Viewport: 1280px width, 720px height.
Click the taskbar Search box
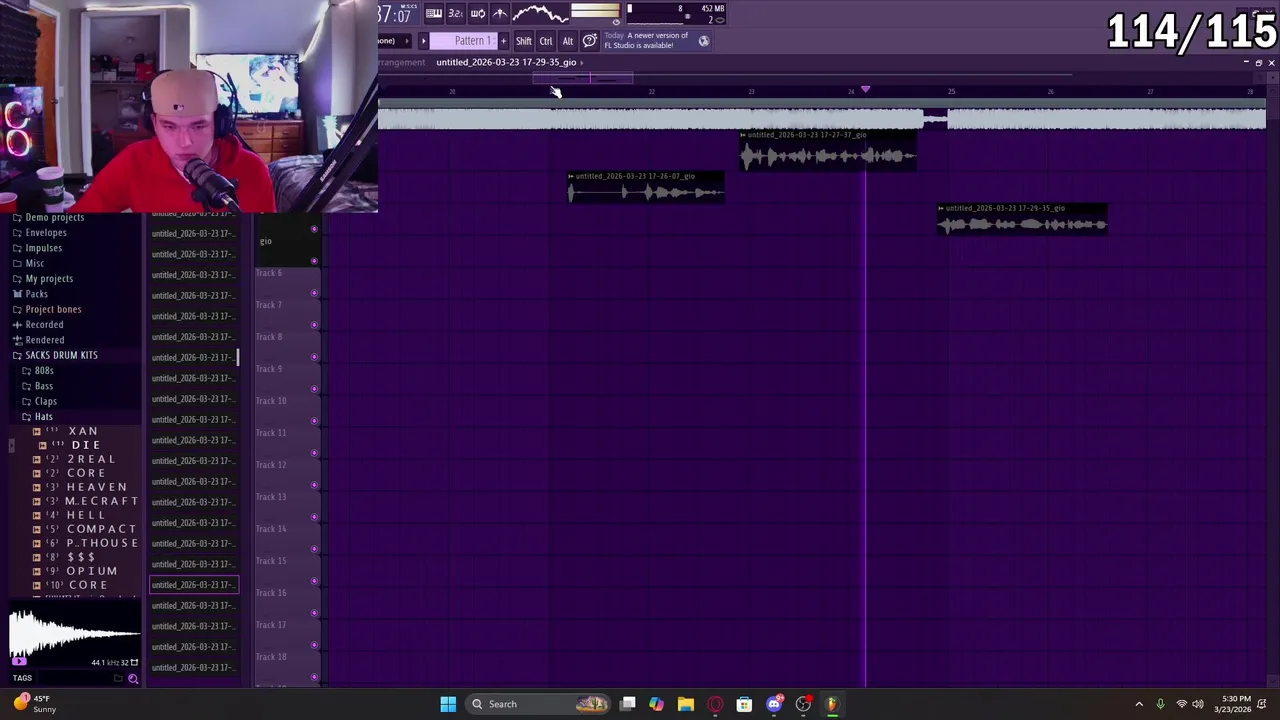(538, 704)
